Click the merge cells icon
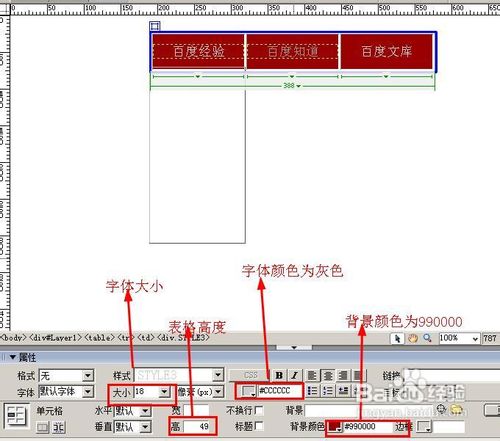The image size is (500, 441). [43, 427]
